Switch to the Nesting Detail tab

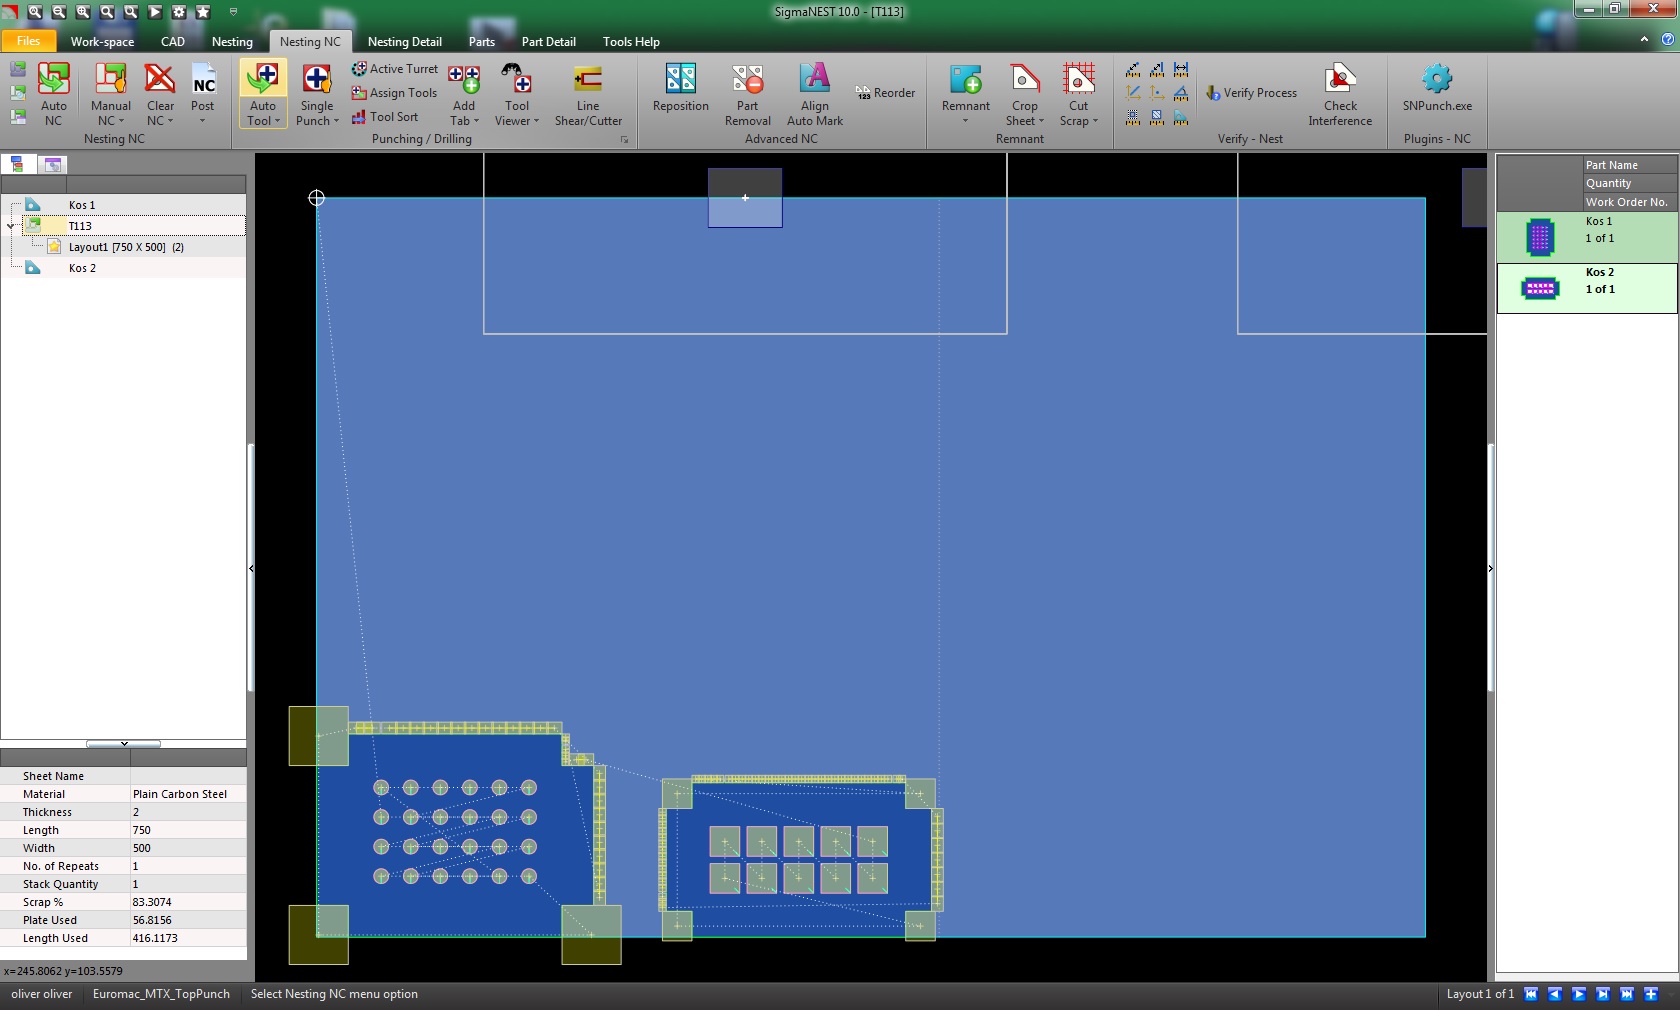[x=404, y=42]
